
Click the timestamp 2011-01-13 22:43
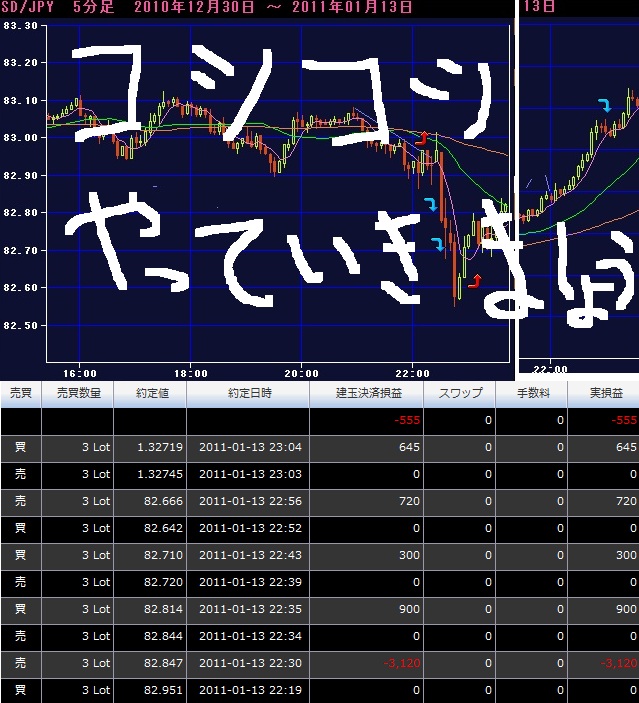pyautogui.click(x=251, y=555)
